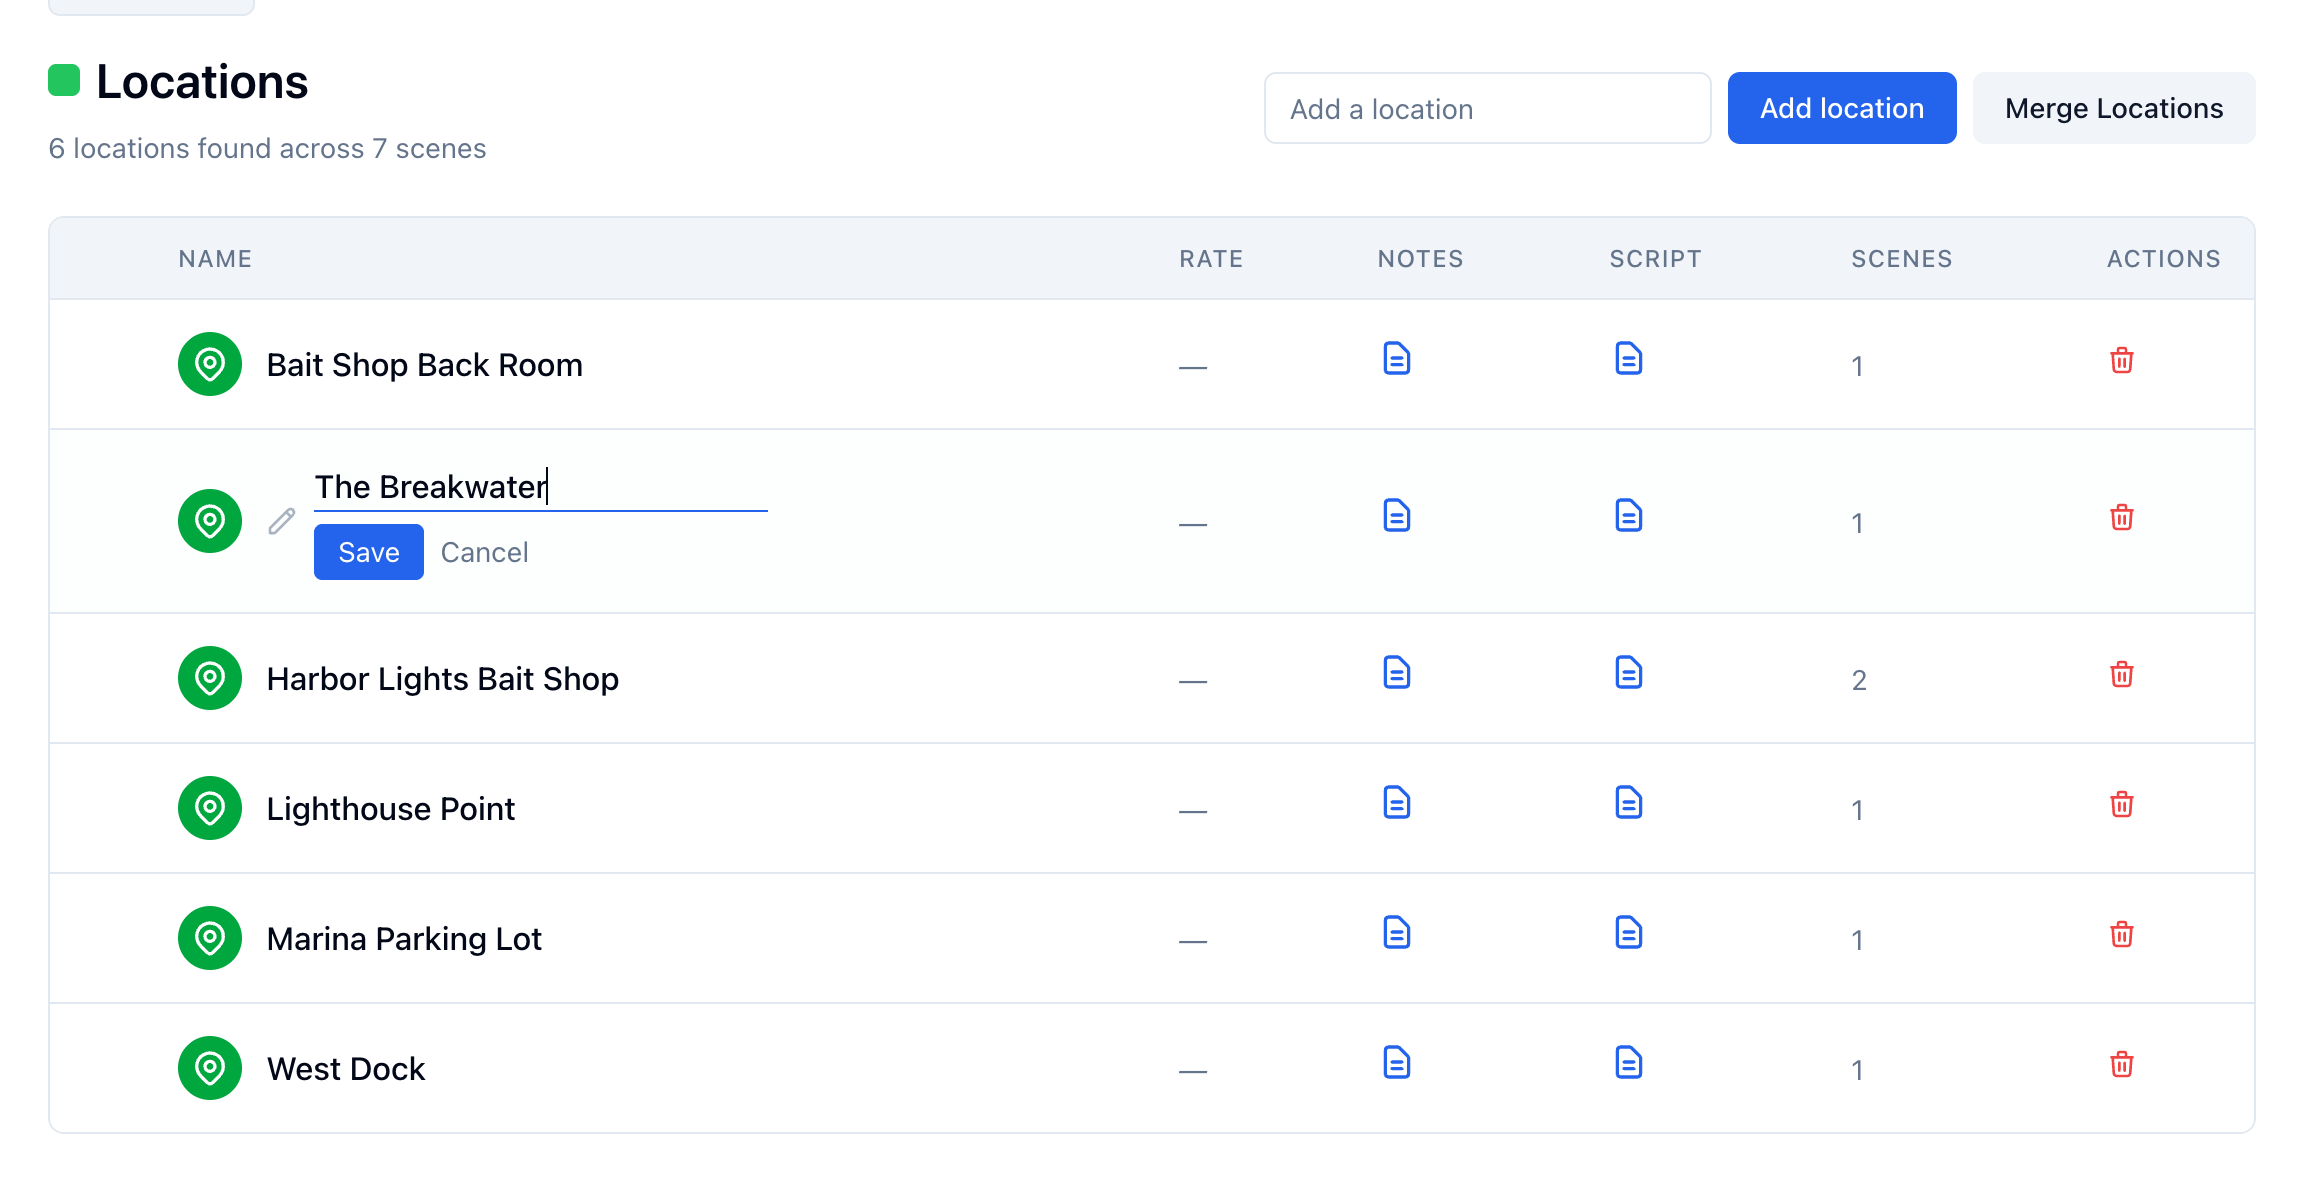Cancel editing The Breakwater name
Image resolution: width=2304 pixels, height=1182 pixels.
pyautogui.click(x=484, y=552)
